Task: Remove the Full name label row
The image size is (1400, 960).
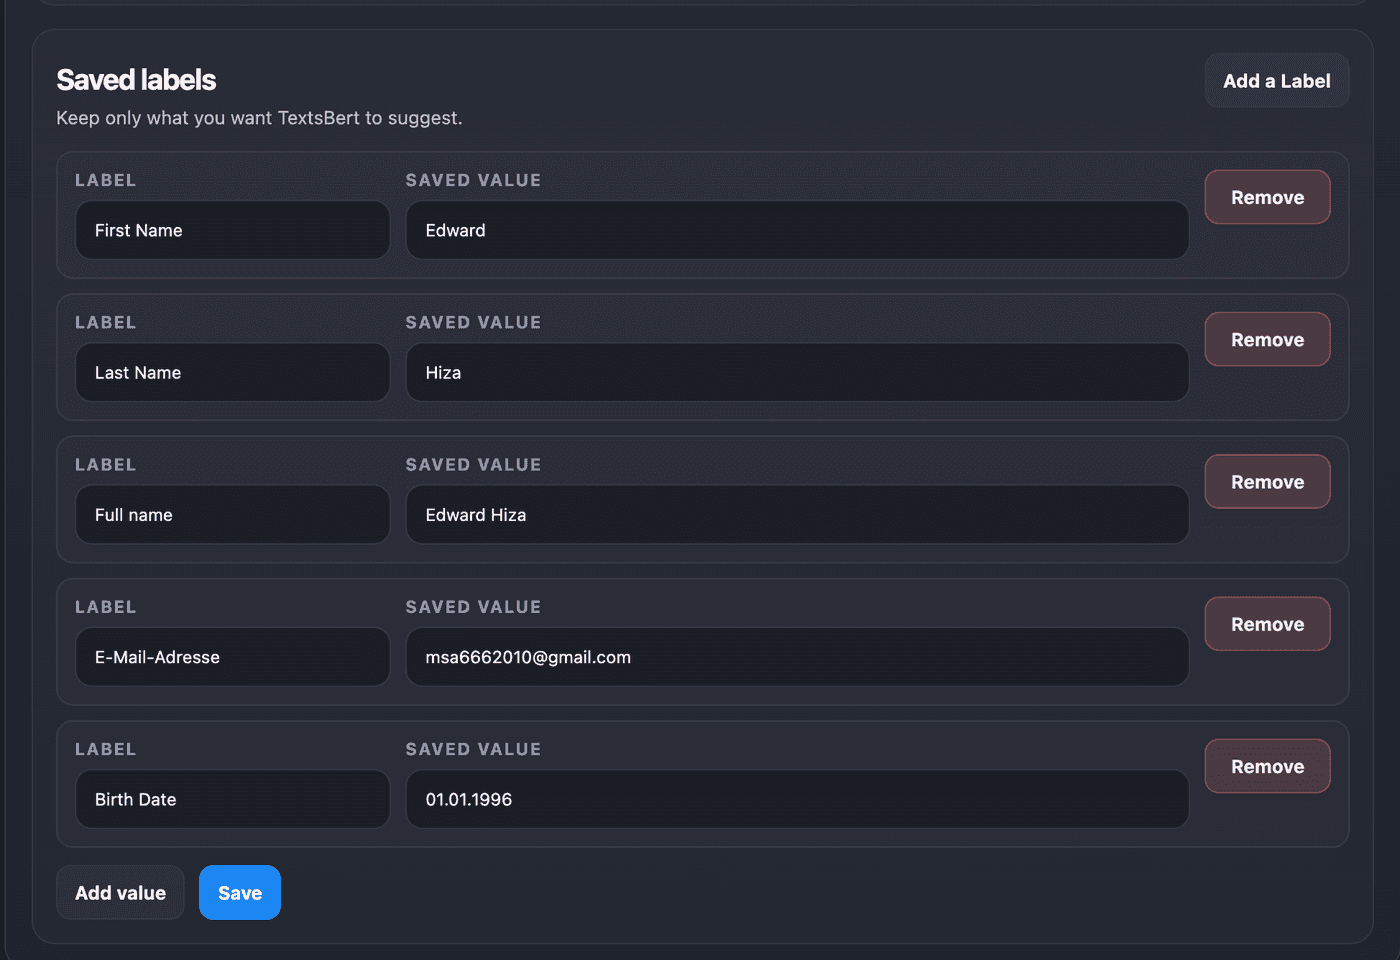Action: tap(1267, 482)
